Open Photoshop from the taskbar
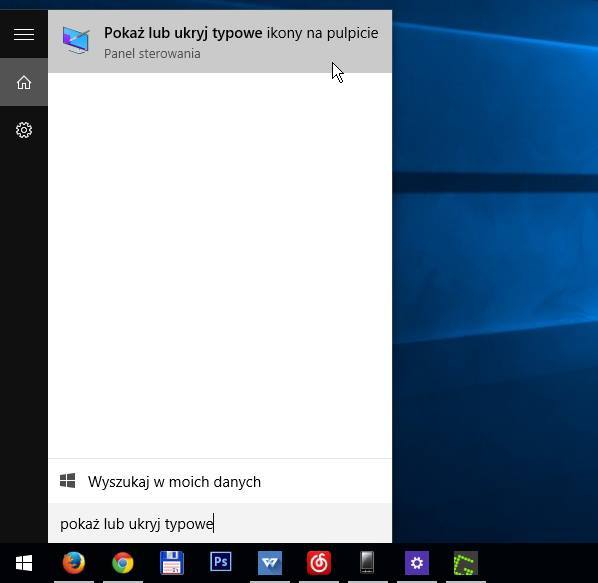The height and width of the screenshot is (583, 598). 221,562
